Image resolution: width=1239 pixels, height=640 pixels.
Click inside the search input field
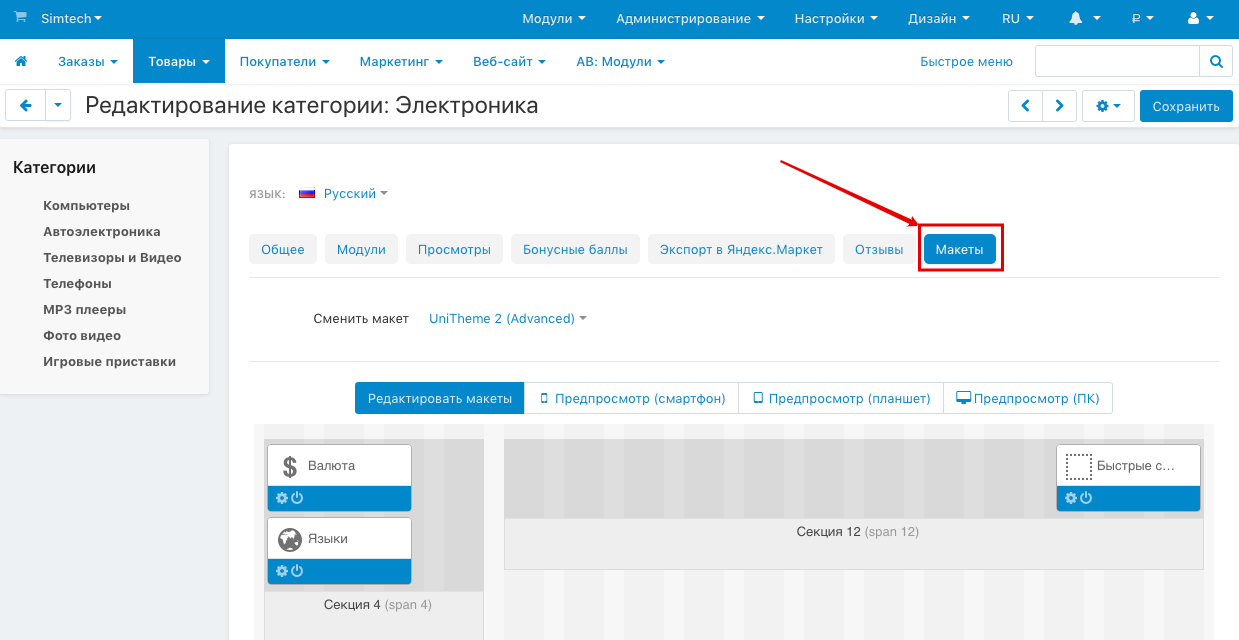[1115, 61]
